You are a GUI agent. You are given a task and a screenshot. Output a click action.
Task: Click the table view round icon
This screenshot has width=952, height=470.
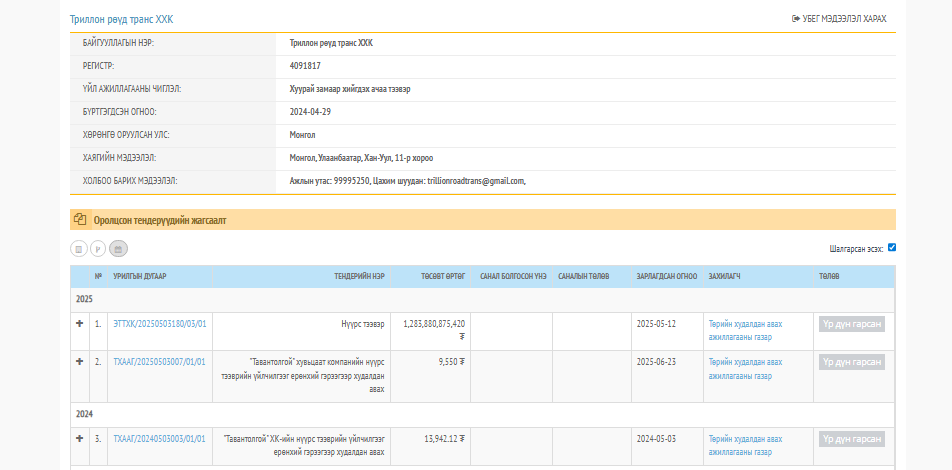pos(79,248)
